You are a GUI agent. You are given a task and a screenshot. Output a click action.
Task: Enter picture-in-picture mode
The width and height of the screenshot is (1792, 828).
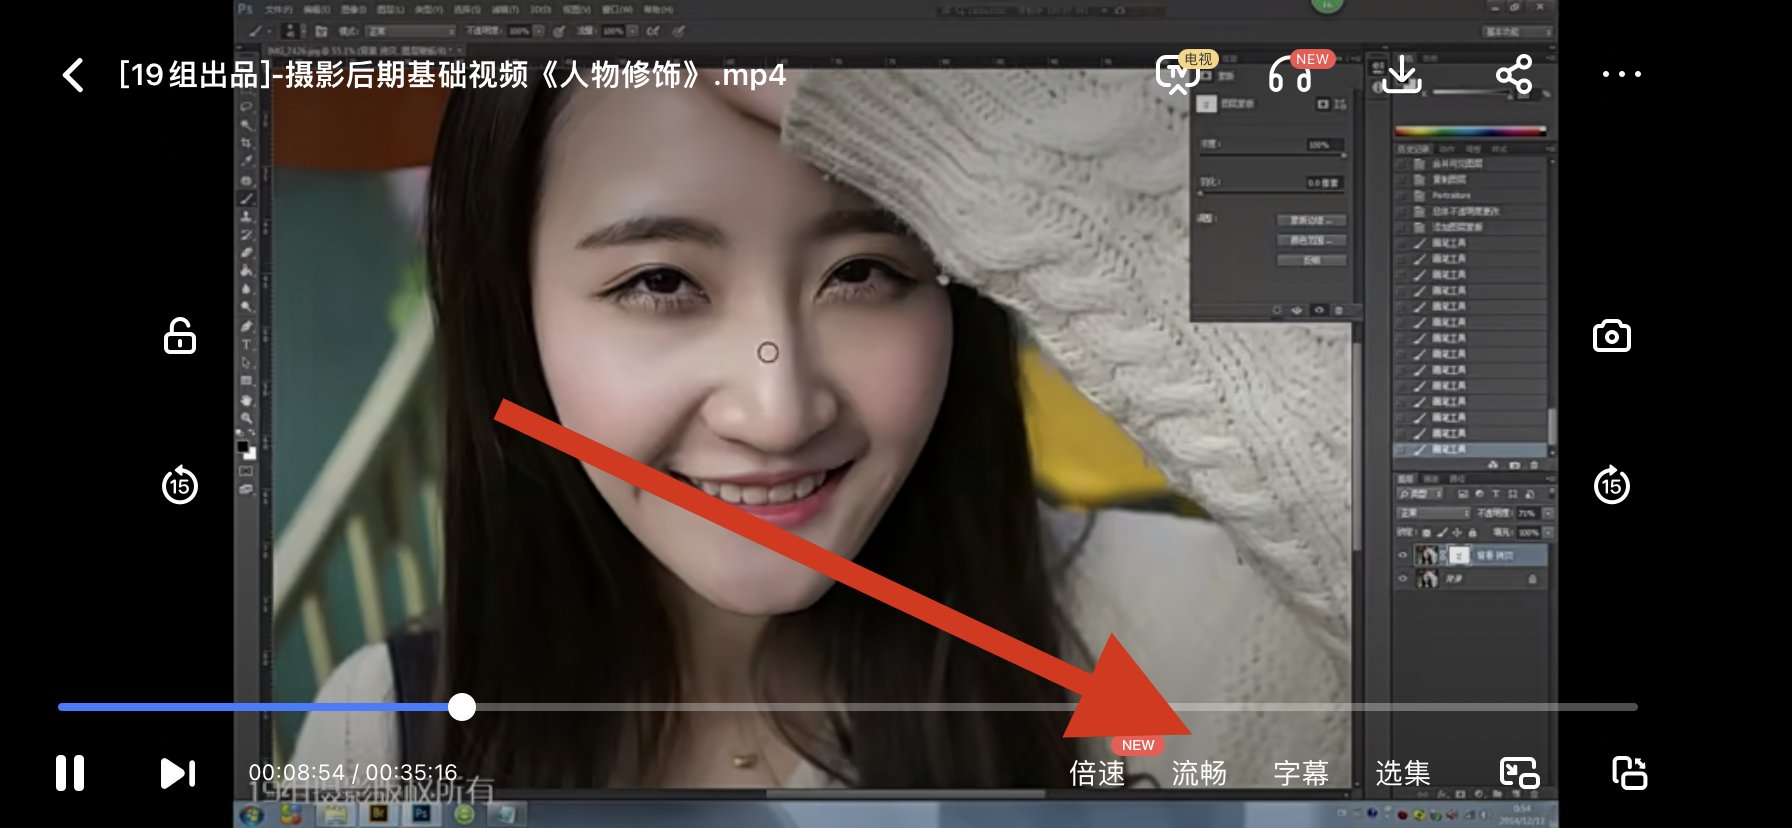click(x=1519, y=773)
